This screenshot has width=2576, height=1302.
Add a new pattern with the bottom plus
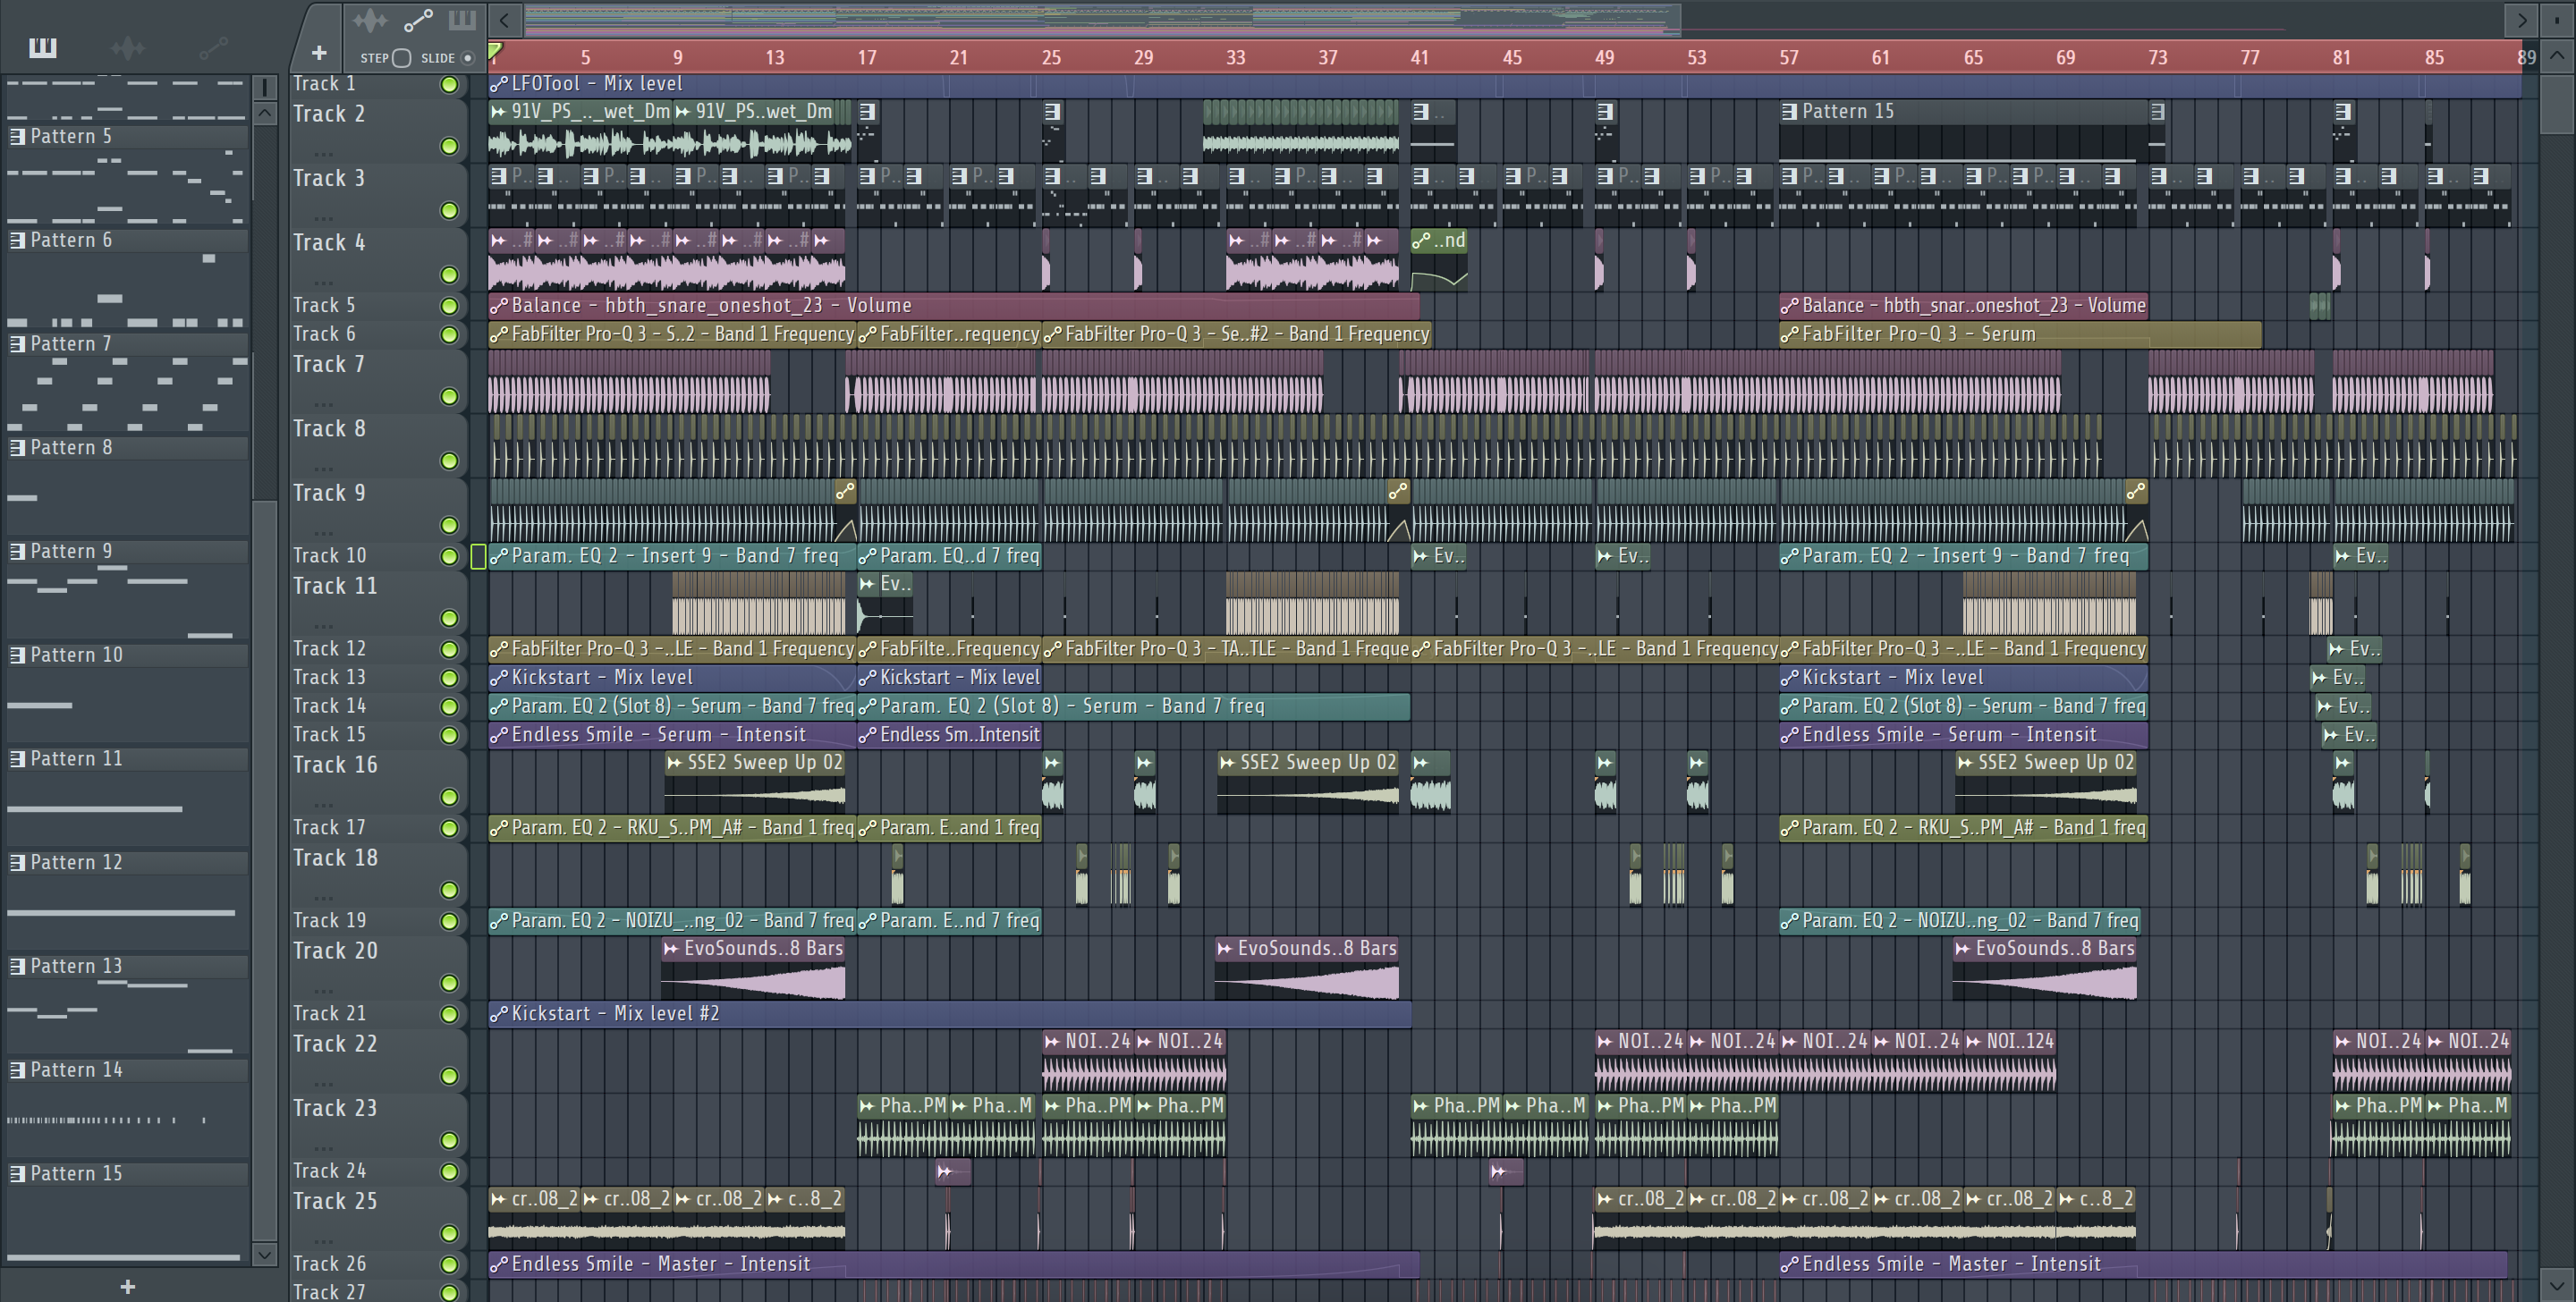click(x=127, y=1287)
